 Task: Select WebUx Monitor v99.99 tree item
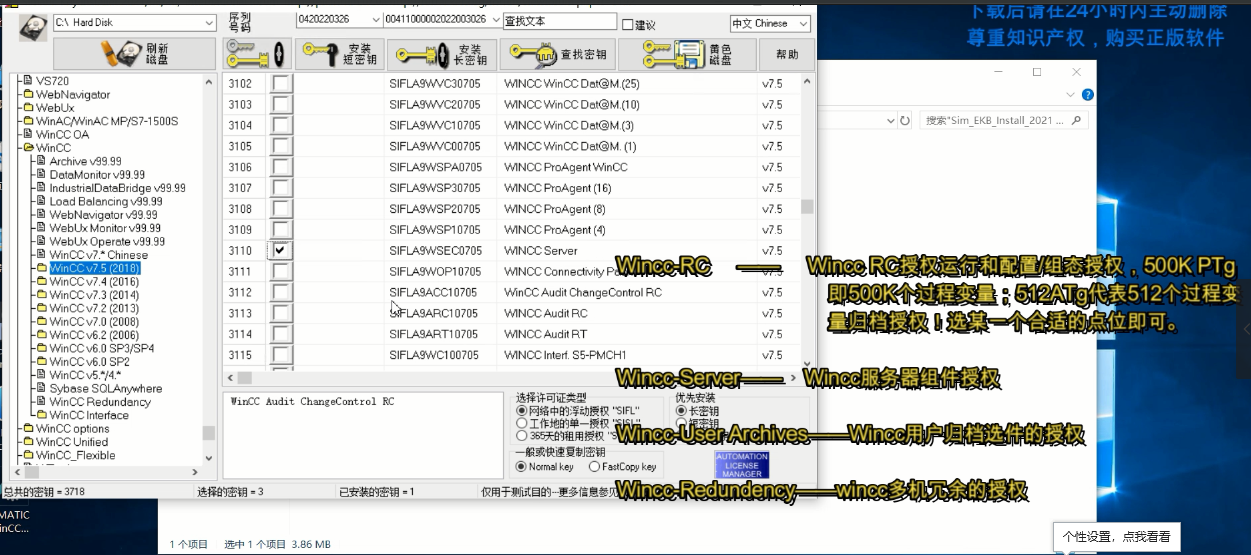(104, 228)
